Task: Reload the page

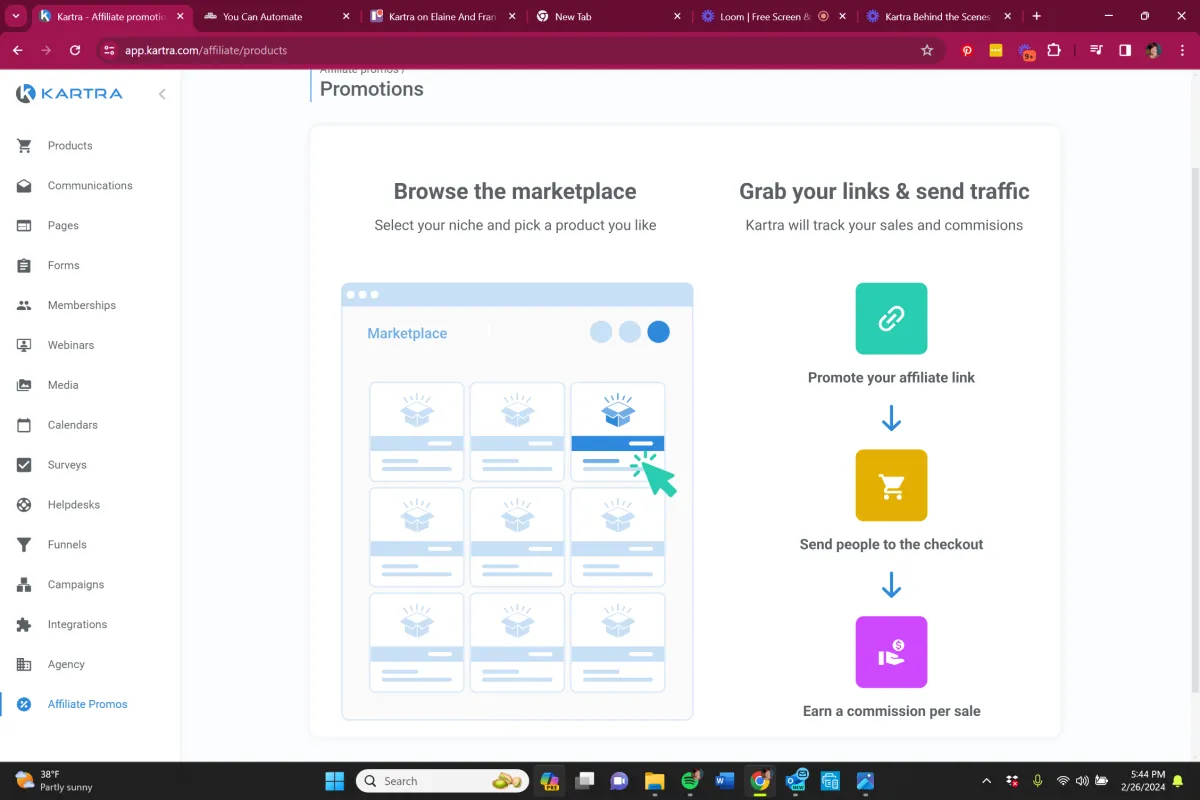Action: click(75, 50)
